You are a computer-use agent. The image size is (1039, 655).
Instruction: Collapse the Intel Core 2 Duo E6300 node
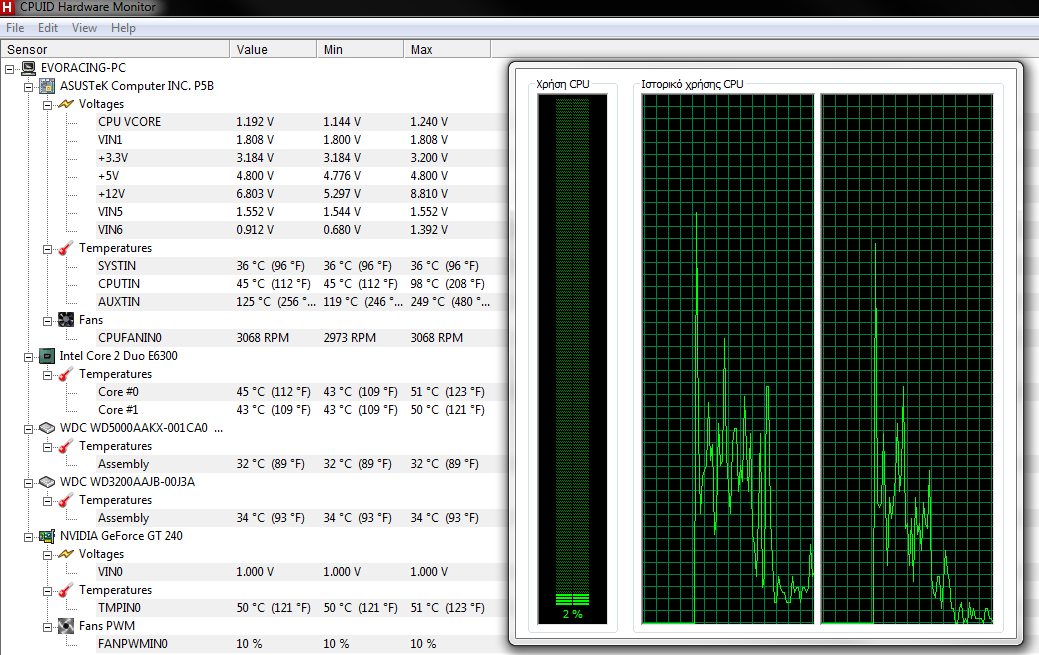pyautogui.click(x=28, y=357)
